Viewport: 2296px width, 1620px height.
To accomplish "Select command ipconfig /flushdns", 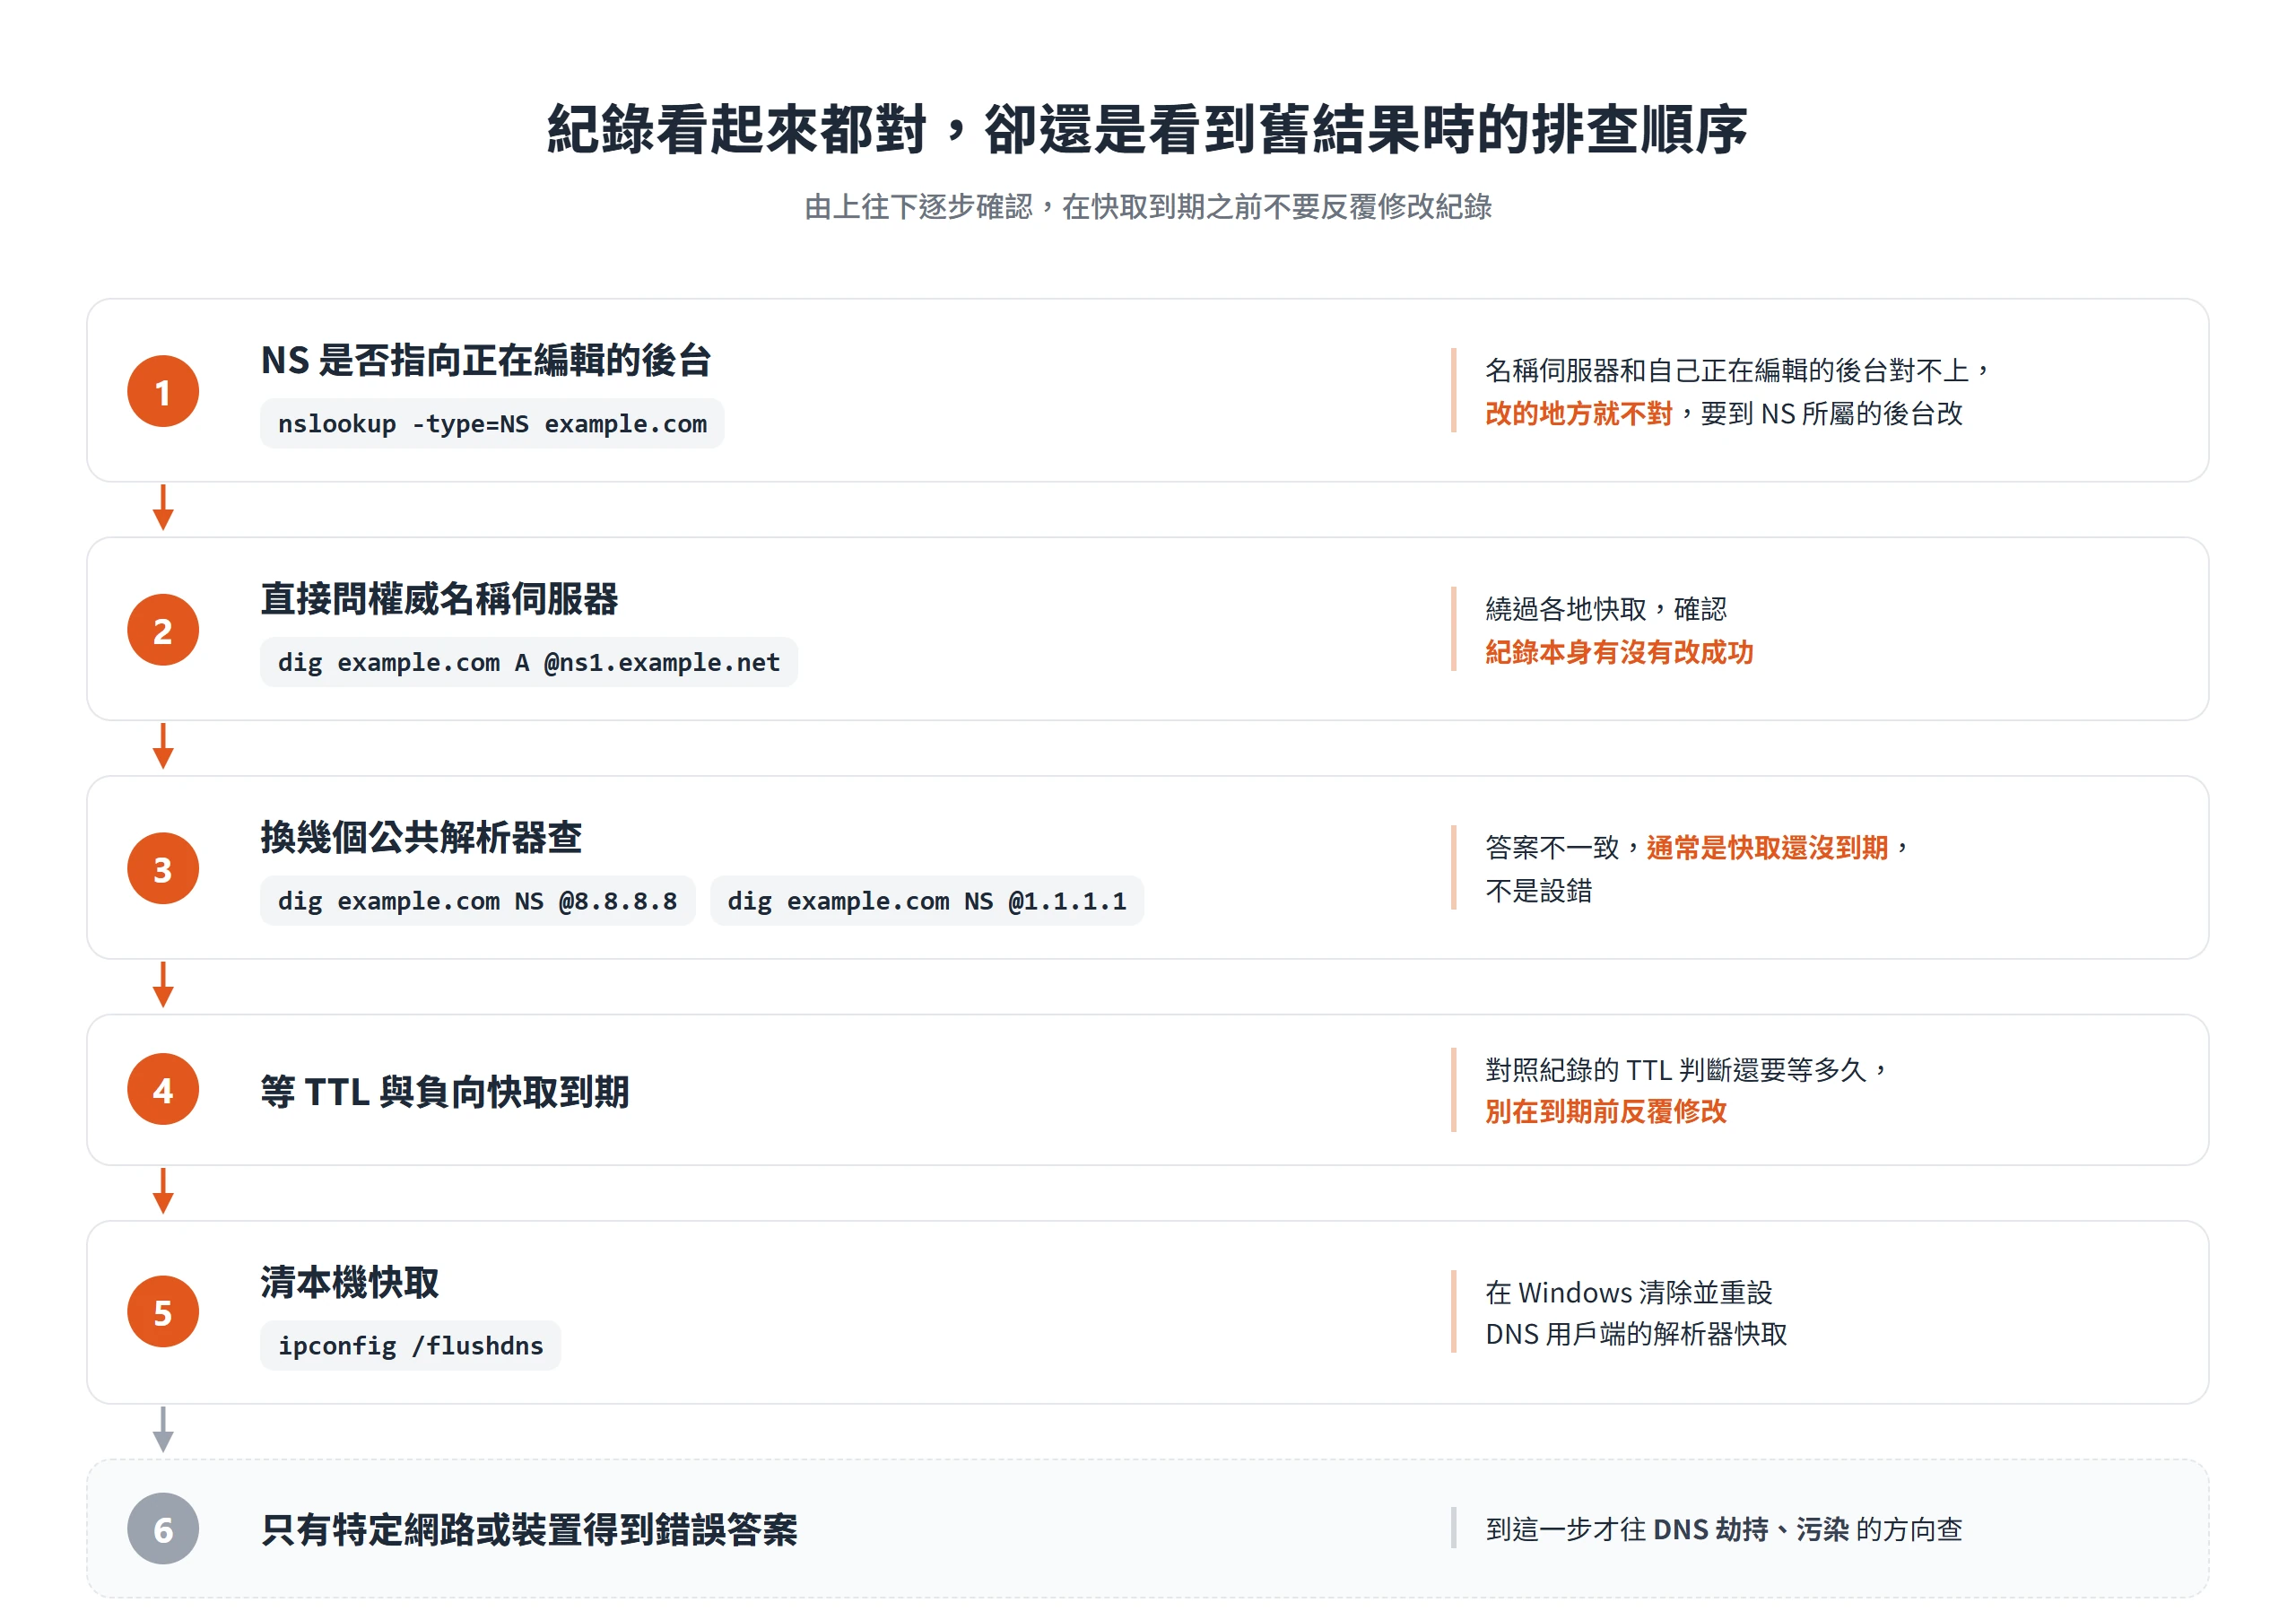I will coord(410,1346).
